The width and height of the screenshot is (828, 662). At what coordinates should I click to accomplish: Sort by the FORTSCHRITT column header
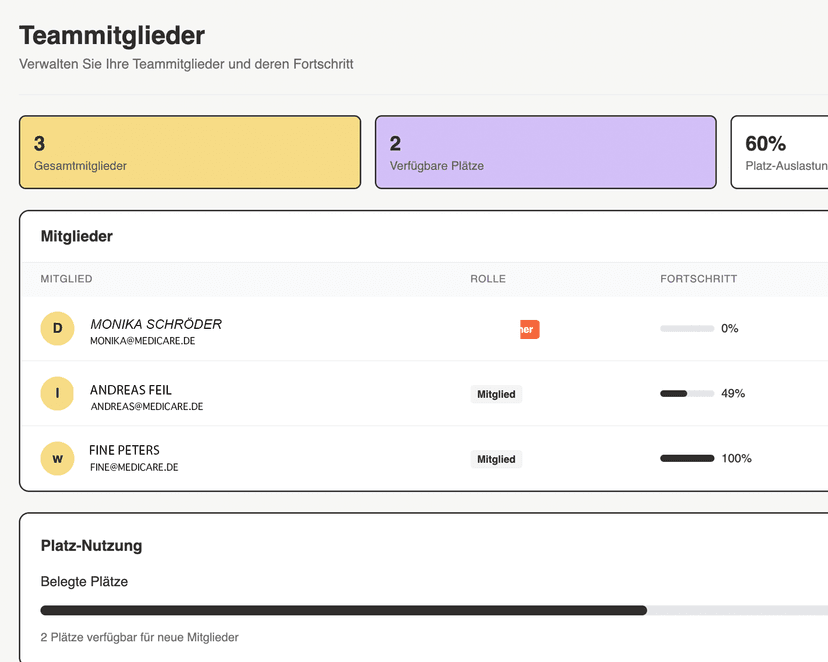699,279
